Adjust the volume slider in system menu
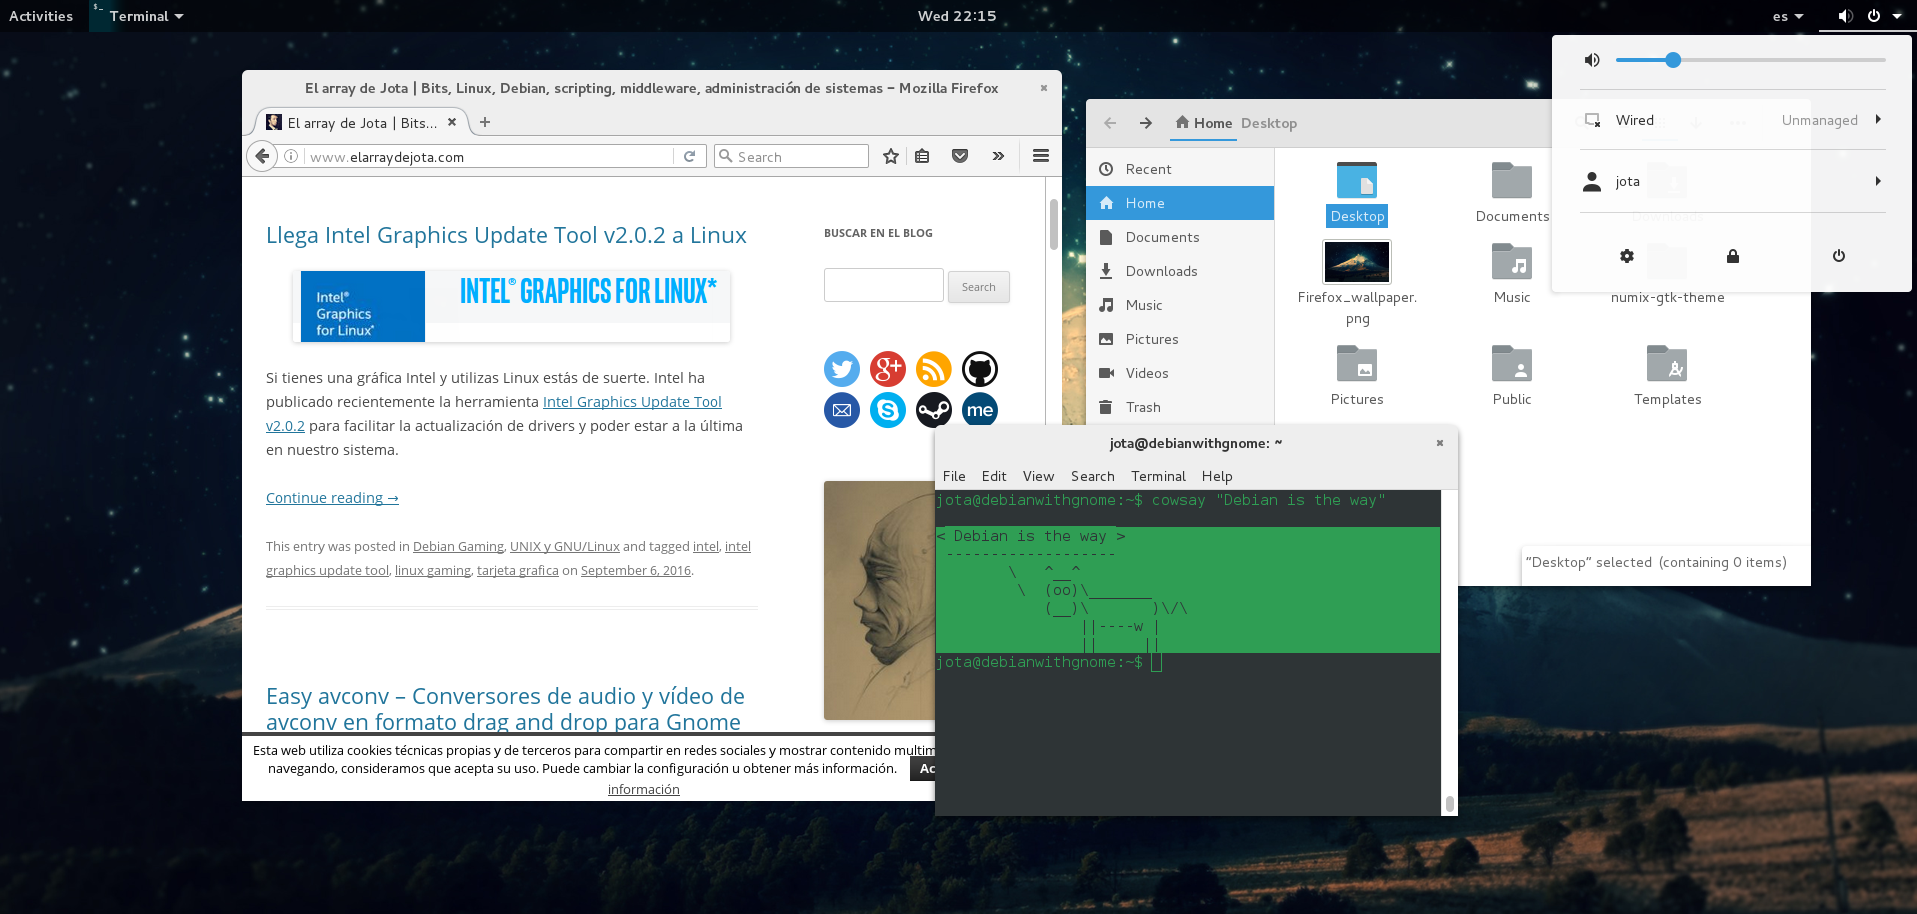Viewport: 1917px width, 914px height. pos(1750,60)
